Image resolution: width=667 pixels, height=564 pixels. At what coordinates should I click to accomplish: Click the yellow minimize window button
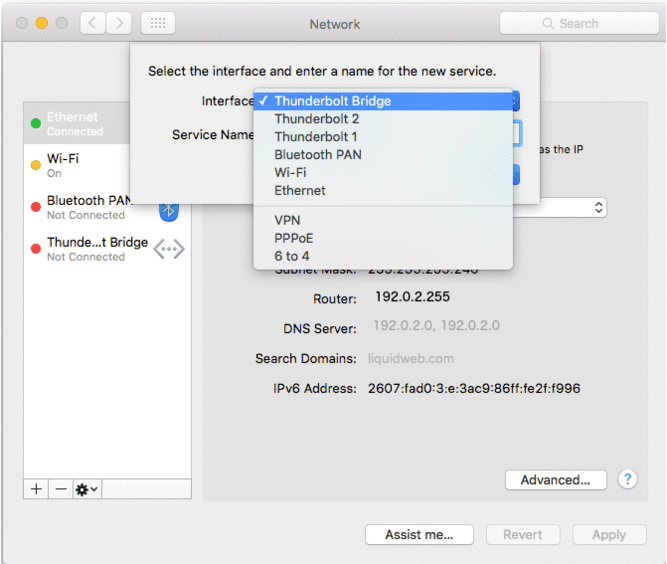(42, 23)
